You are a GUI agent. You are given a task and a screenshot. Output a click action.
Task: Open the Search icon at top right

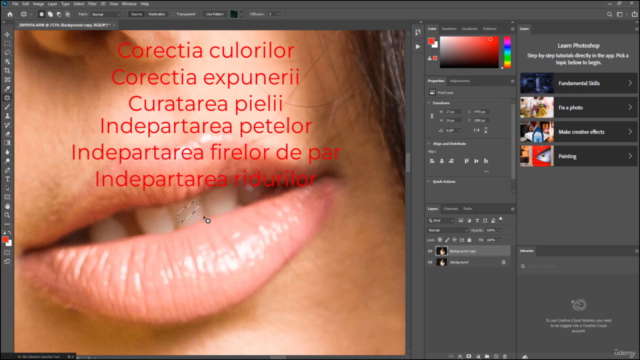[609, 14]
